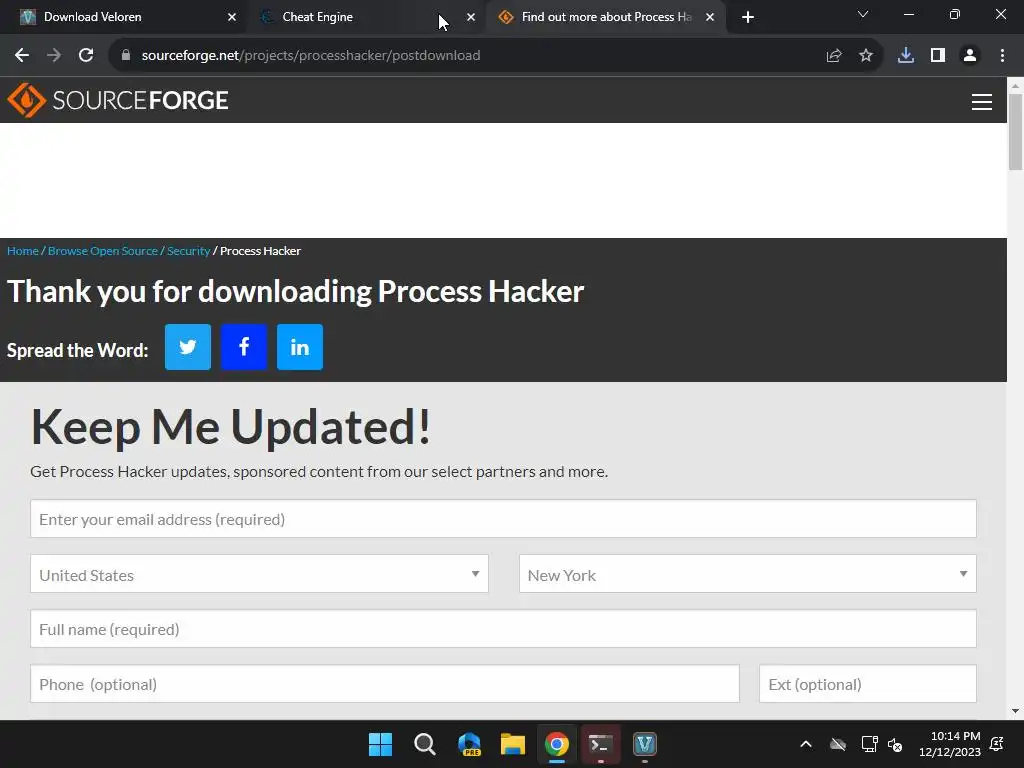Close the Process Hacker tab
The height and width of the screenshot is (768, 1024).
(710, 17)
